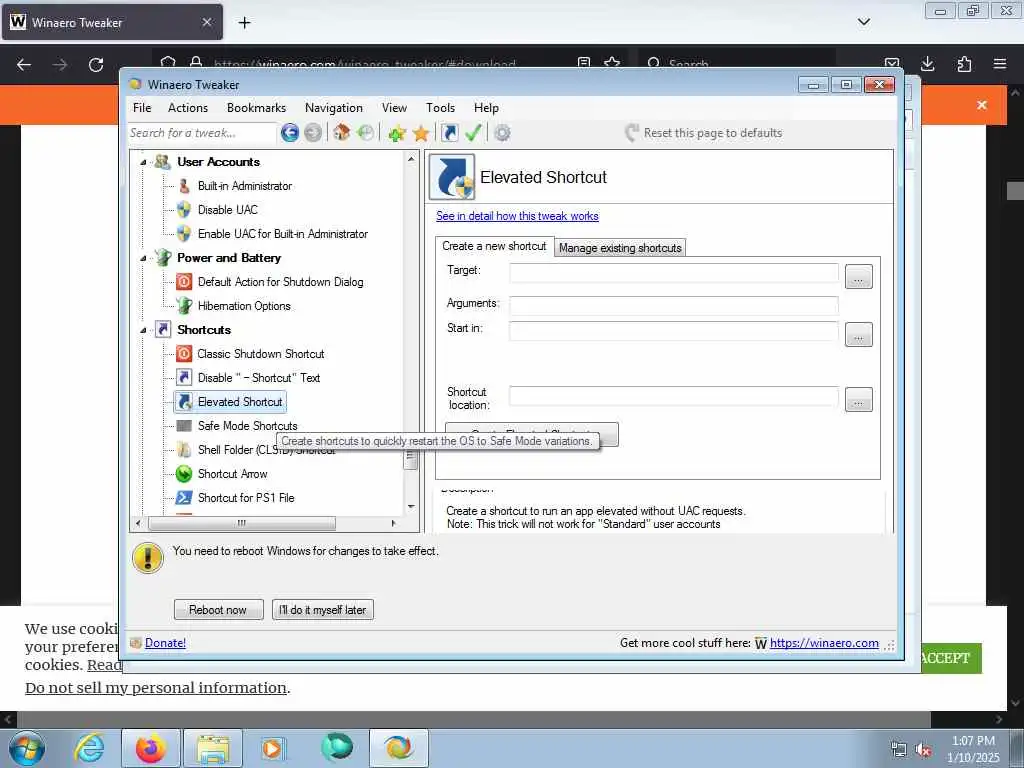Browse for the Target file
This screenshot has height=768, width=1024.
coord(858,277)
